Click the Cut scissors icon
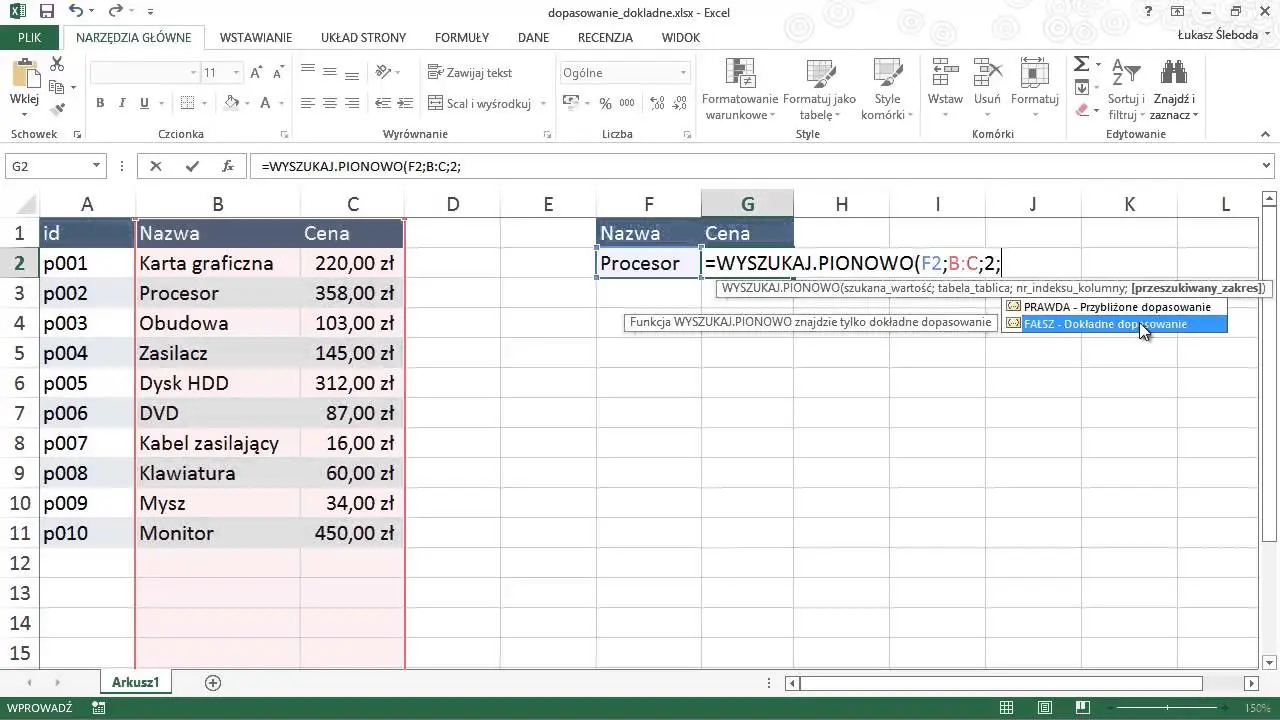Viewport: 1280px width, 720px height. pyautogui.click(x=57, y=64)
